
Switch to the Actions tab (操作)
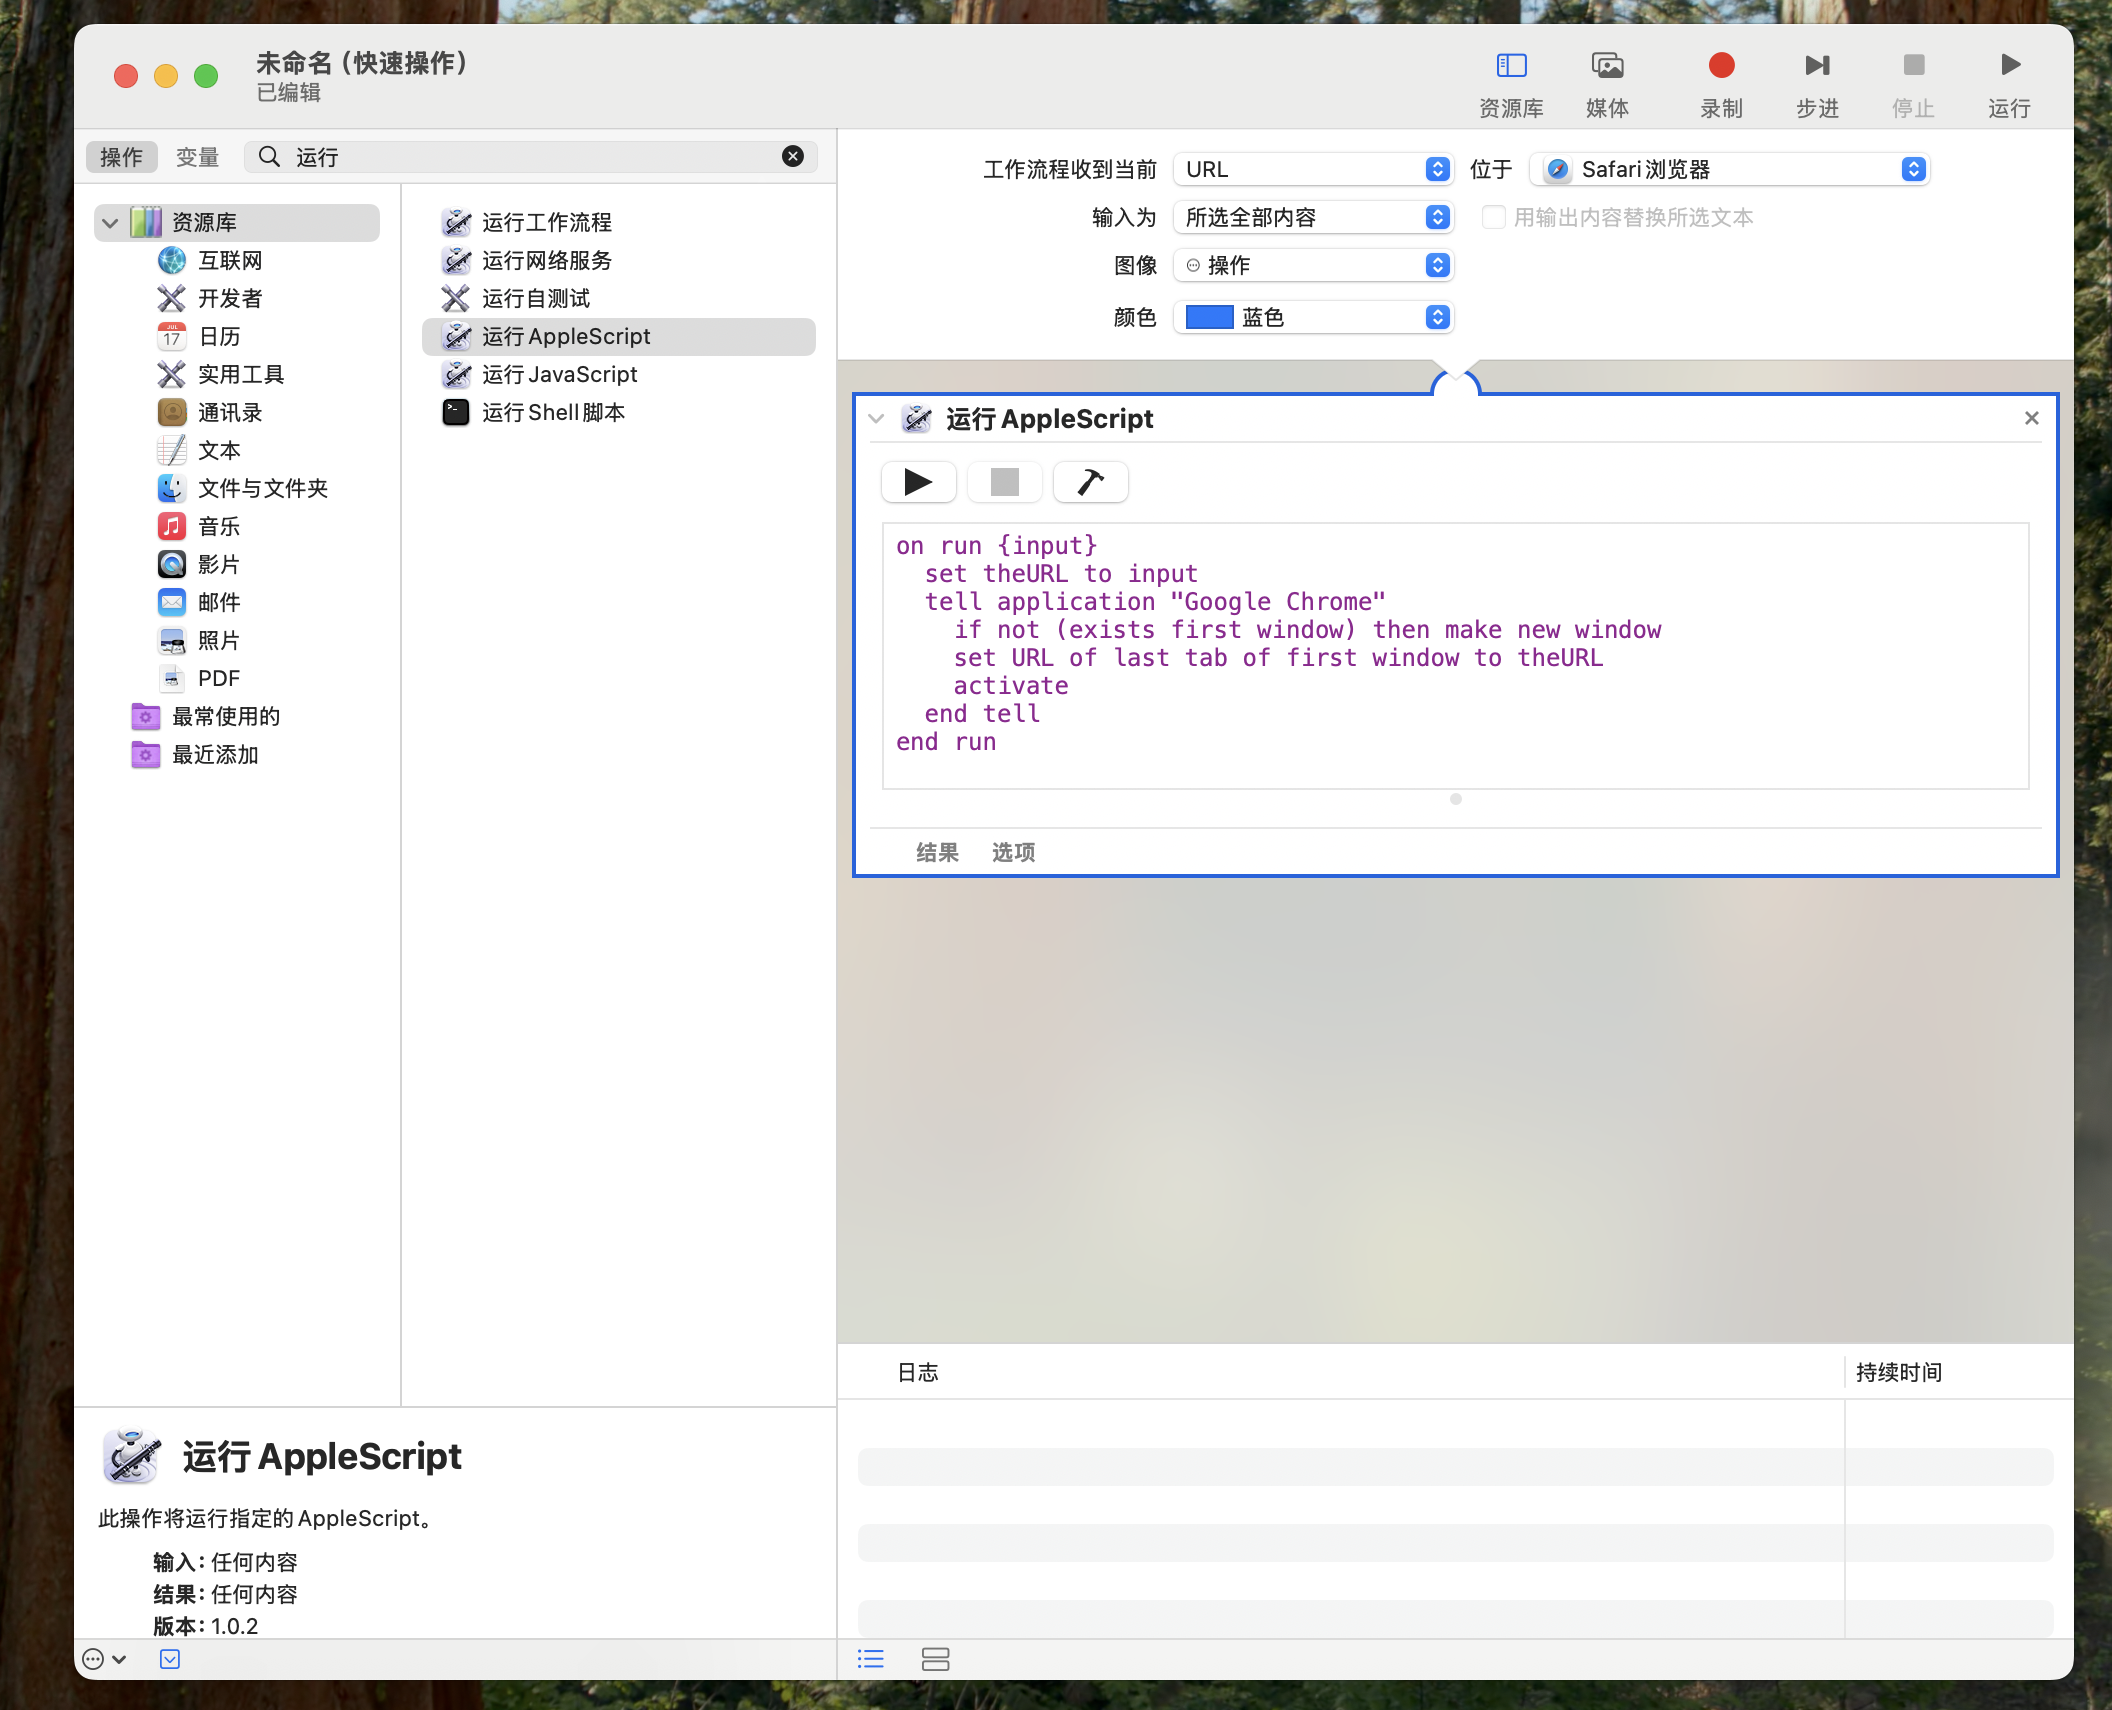[121, 157]
